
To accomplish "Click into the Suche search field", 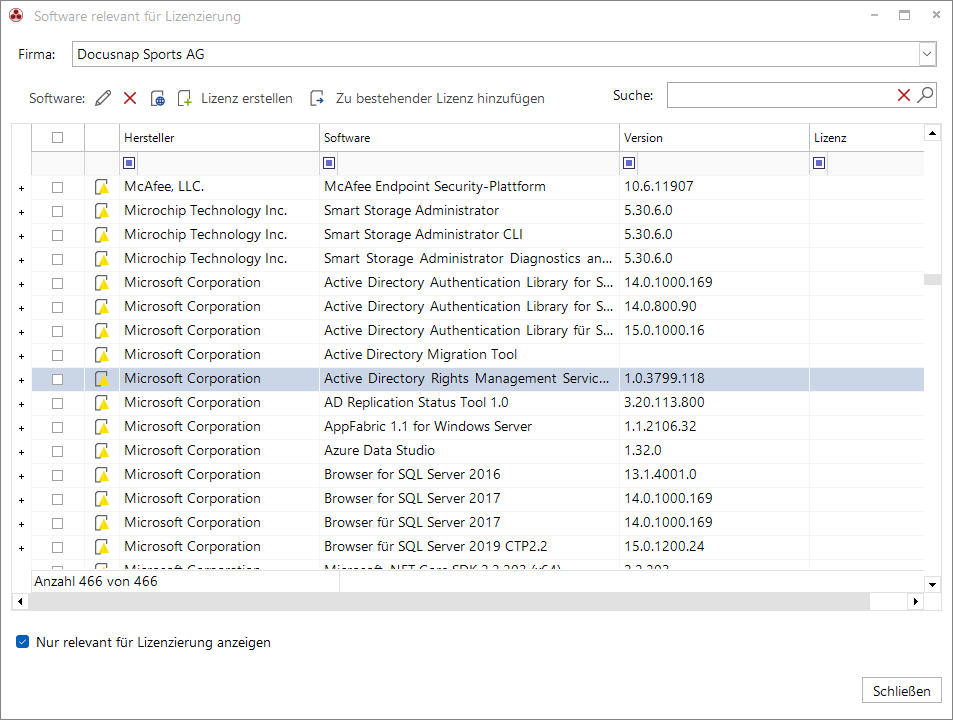I will pyautogui.click(x=781, y=95).
